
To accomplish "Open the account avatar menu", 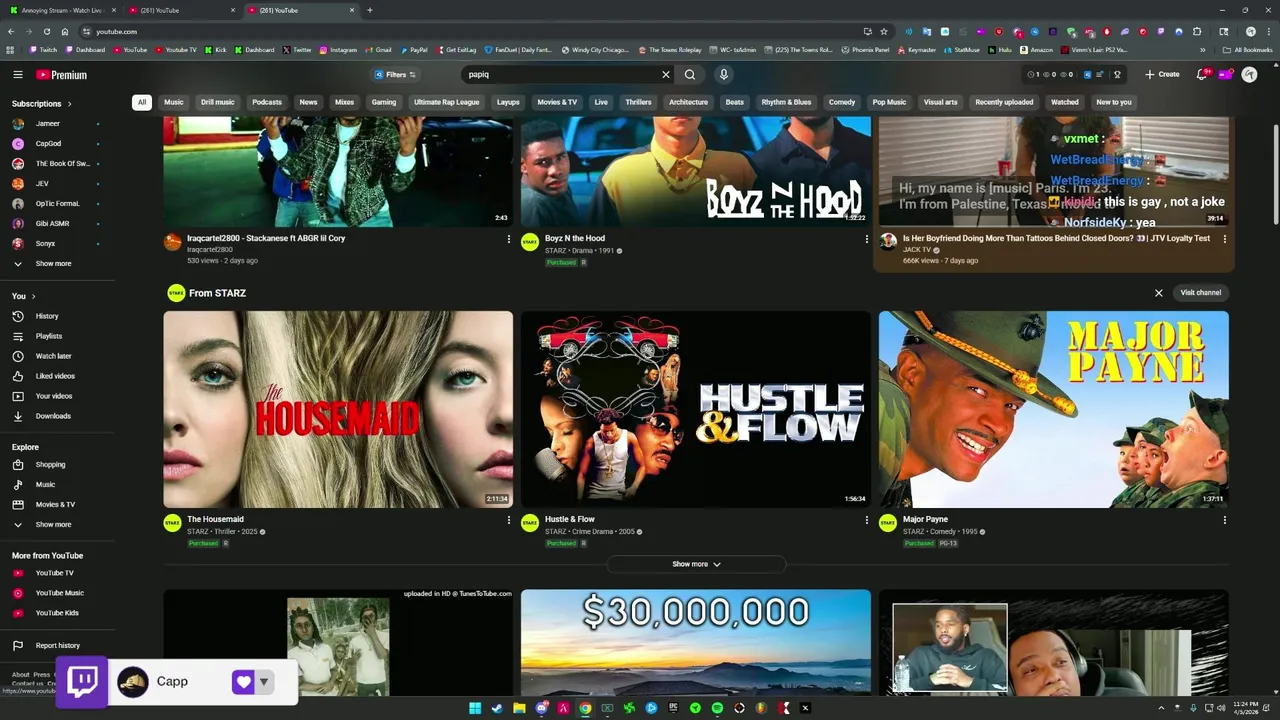I will click(x=1249, y=74).
